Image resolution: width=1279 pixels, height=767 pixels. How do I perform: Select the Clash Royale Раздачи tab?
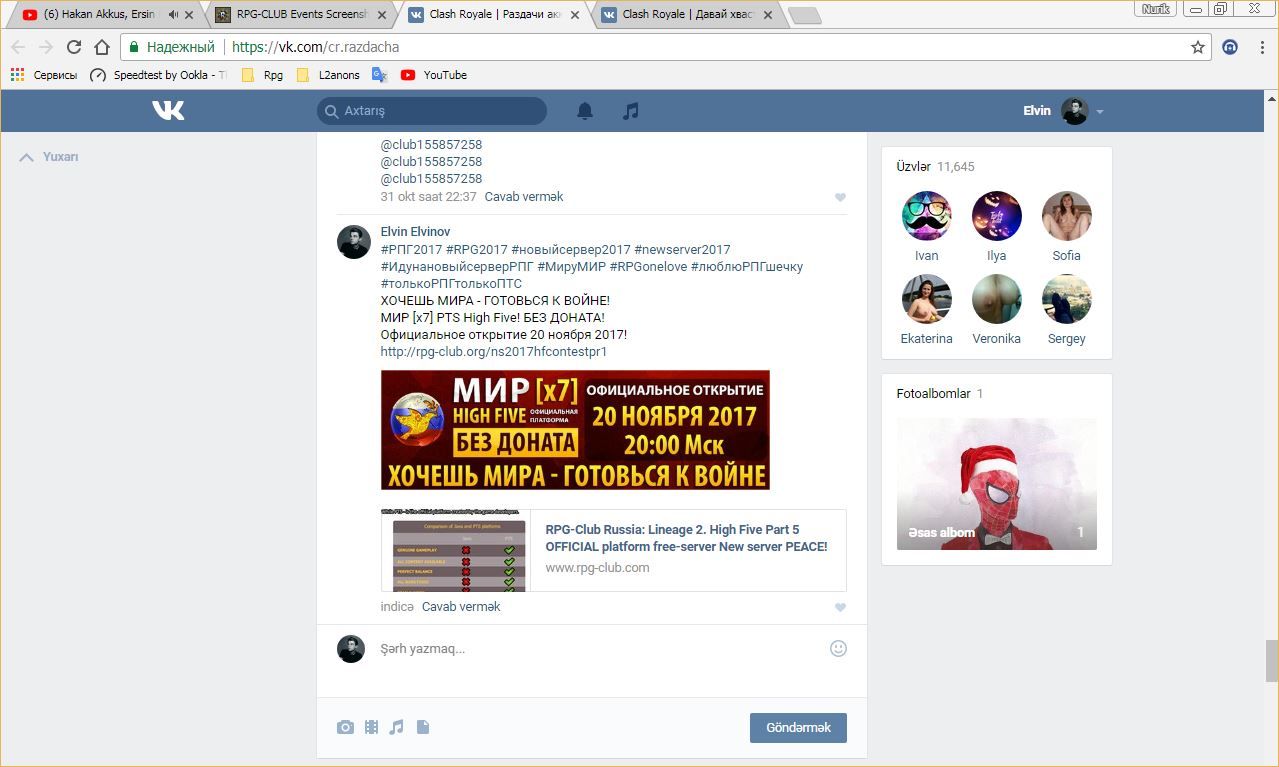493,15
